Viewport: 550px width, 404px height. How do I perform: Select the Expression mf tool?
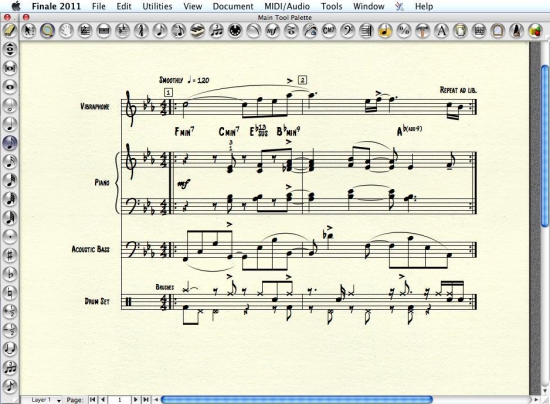tap(273, 31)
